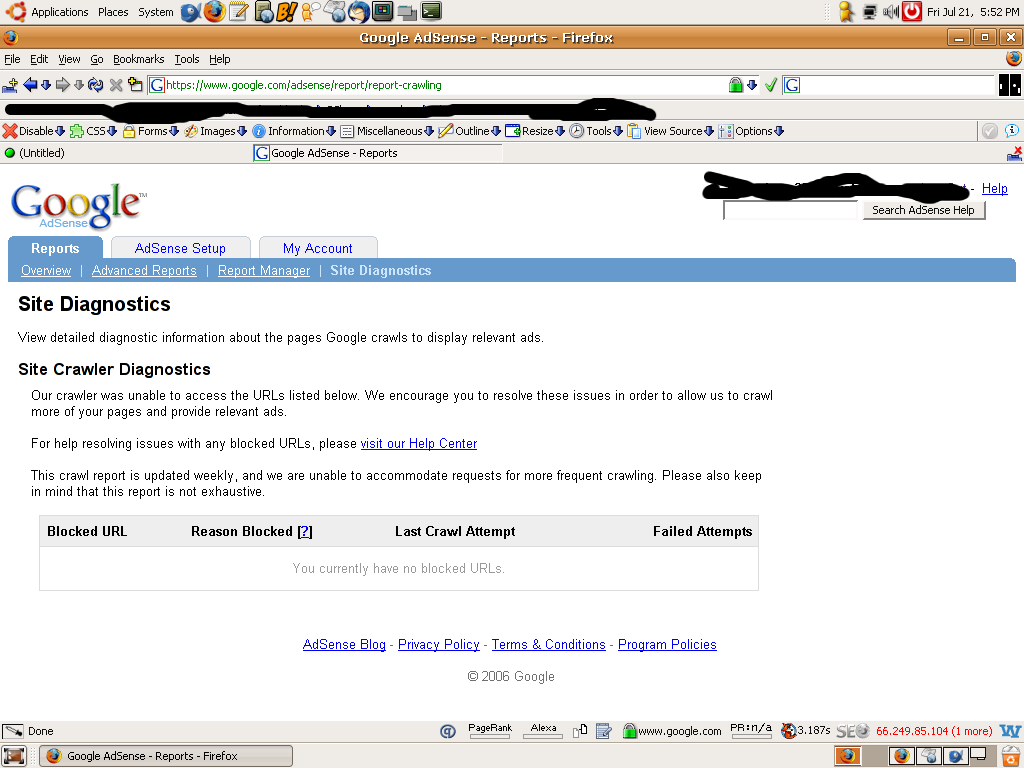This screenshot has width=1024, height=768.
Task: Open the CSS dropdown menu
Action: pos(93,131)
